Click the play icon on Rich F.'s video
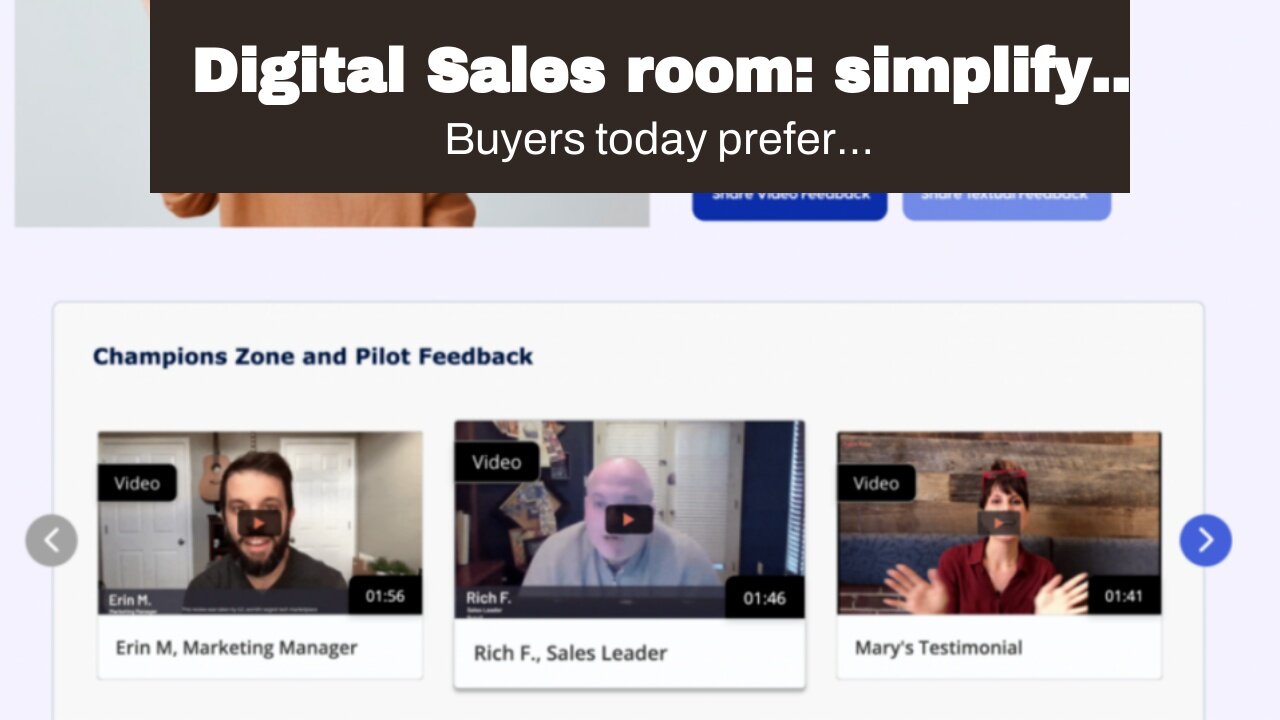 point(629,519)
